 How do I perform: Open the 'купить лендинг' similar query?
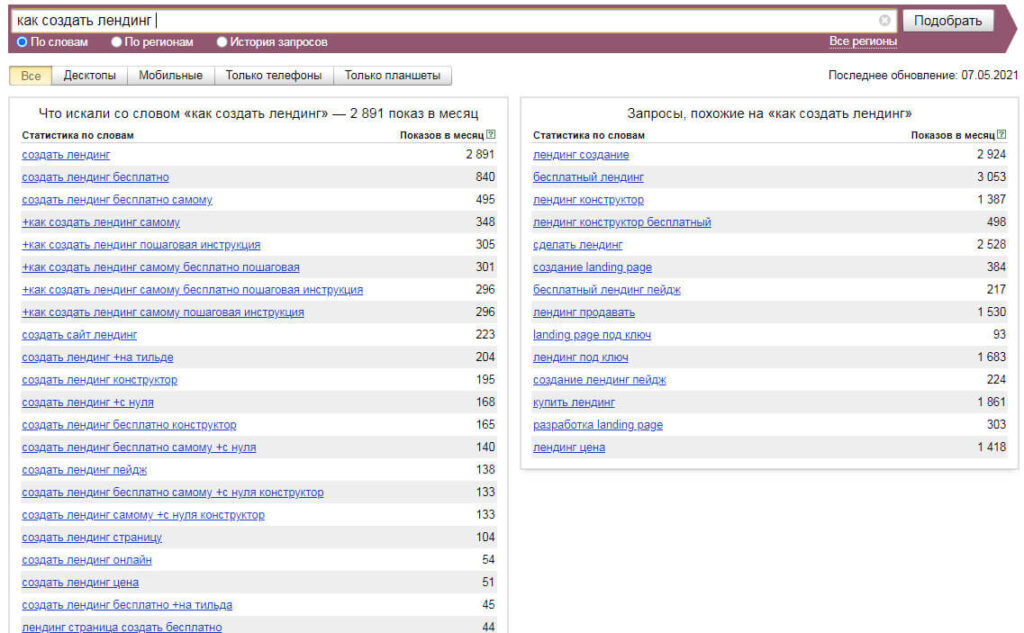coord(573,402)
